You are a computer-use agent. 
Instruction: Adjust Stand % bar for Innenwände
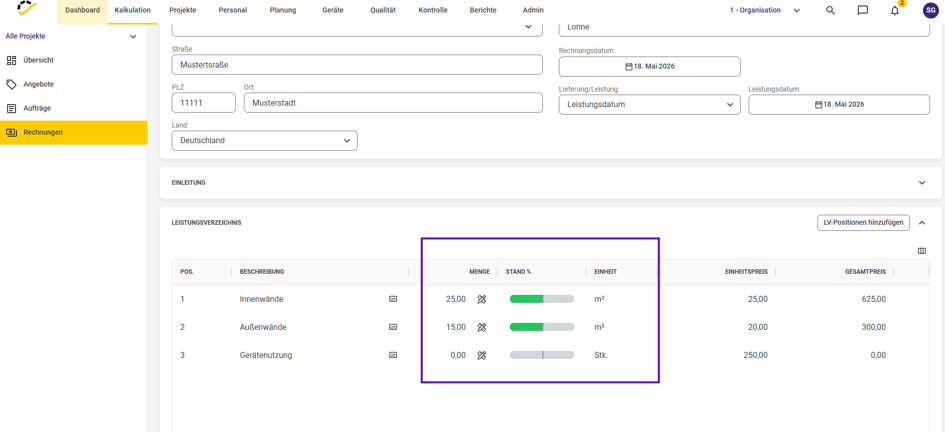click(542, 299)
